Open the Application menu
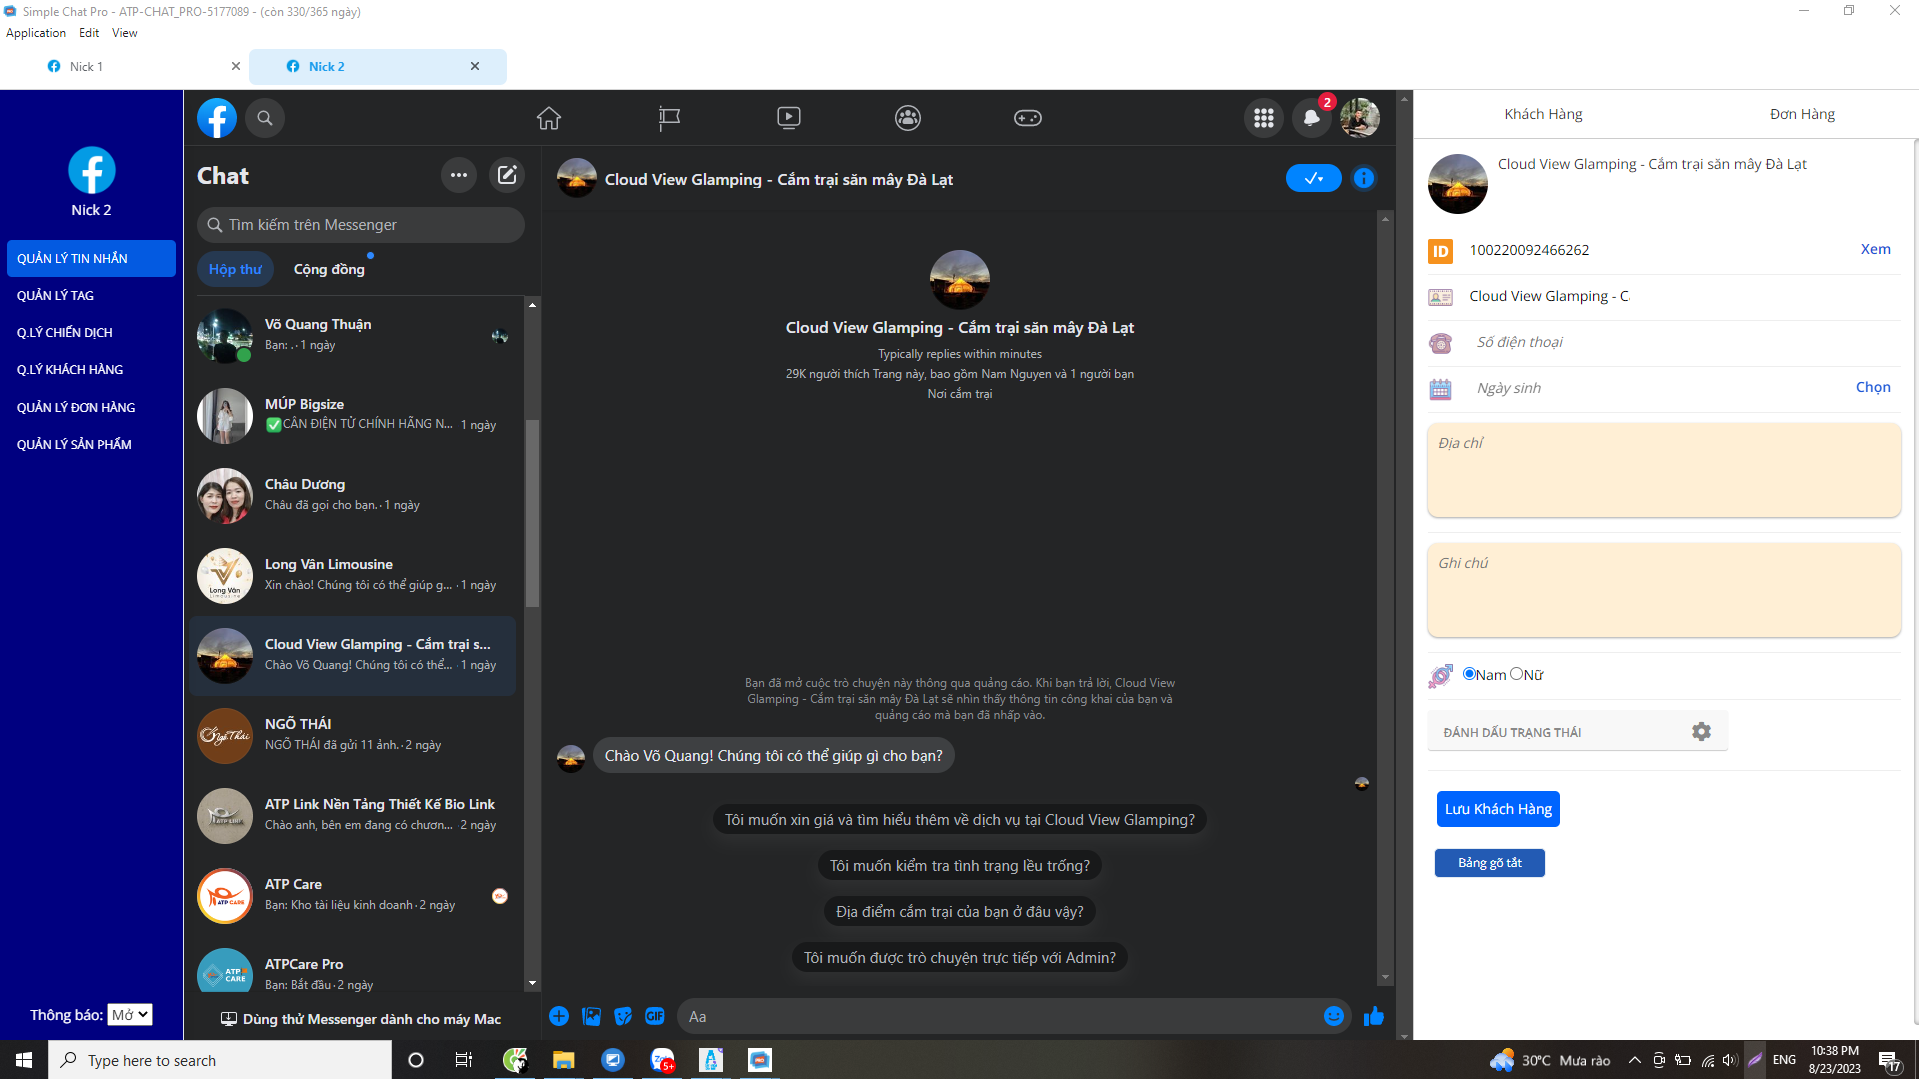Viewport: 1919px width, 1079px height. click(36, 33)
